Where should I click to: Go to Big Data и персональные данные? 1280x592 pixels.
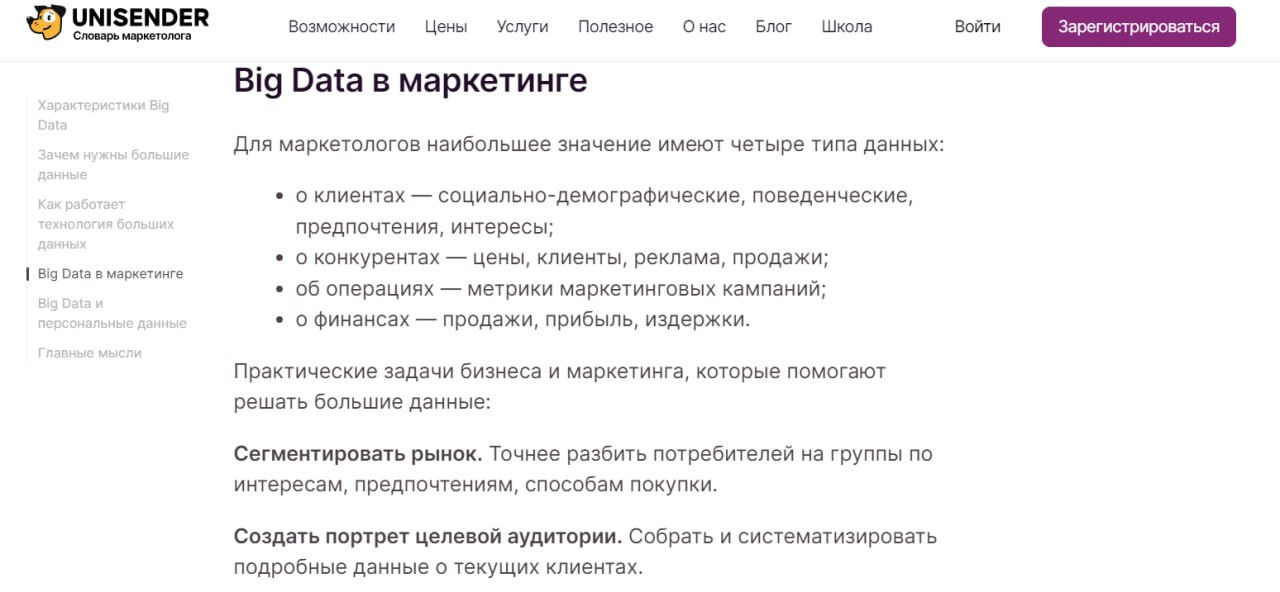pyautogui.click(x=112, y=313)
